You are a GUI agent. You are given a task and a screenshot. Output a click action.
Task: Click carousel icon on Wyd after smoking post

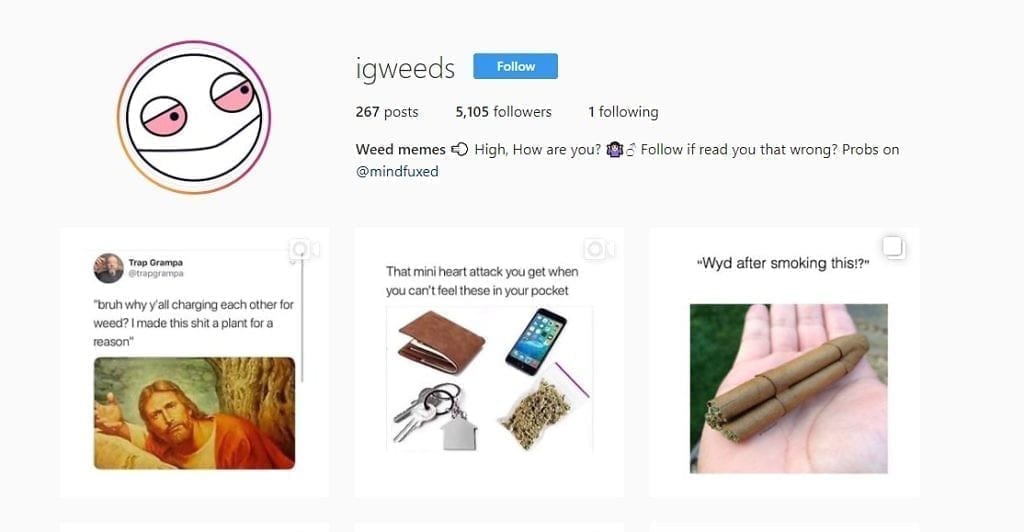(893, 247)
